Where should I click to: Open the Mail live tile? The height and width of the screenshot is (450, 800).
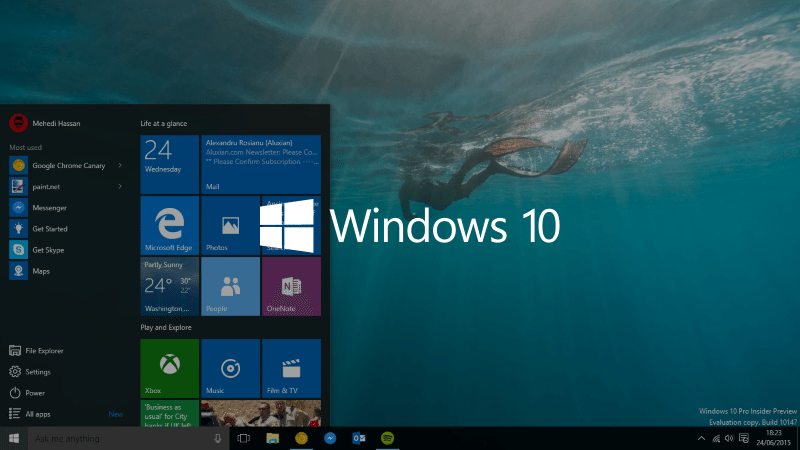pos(261,164)
